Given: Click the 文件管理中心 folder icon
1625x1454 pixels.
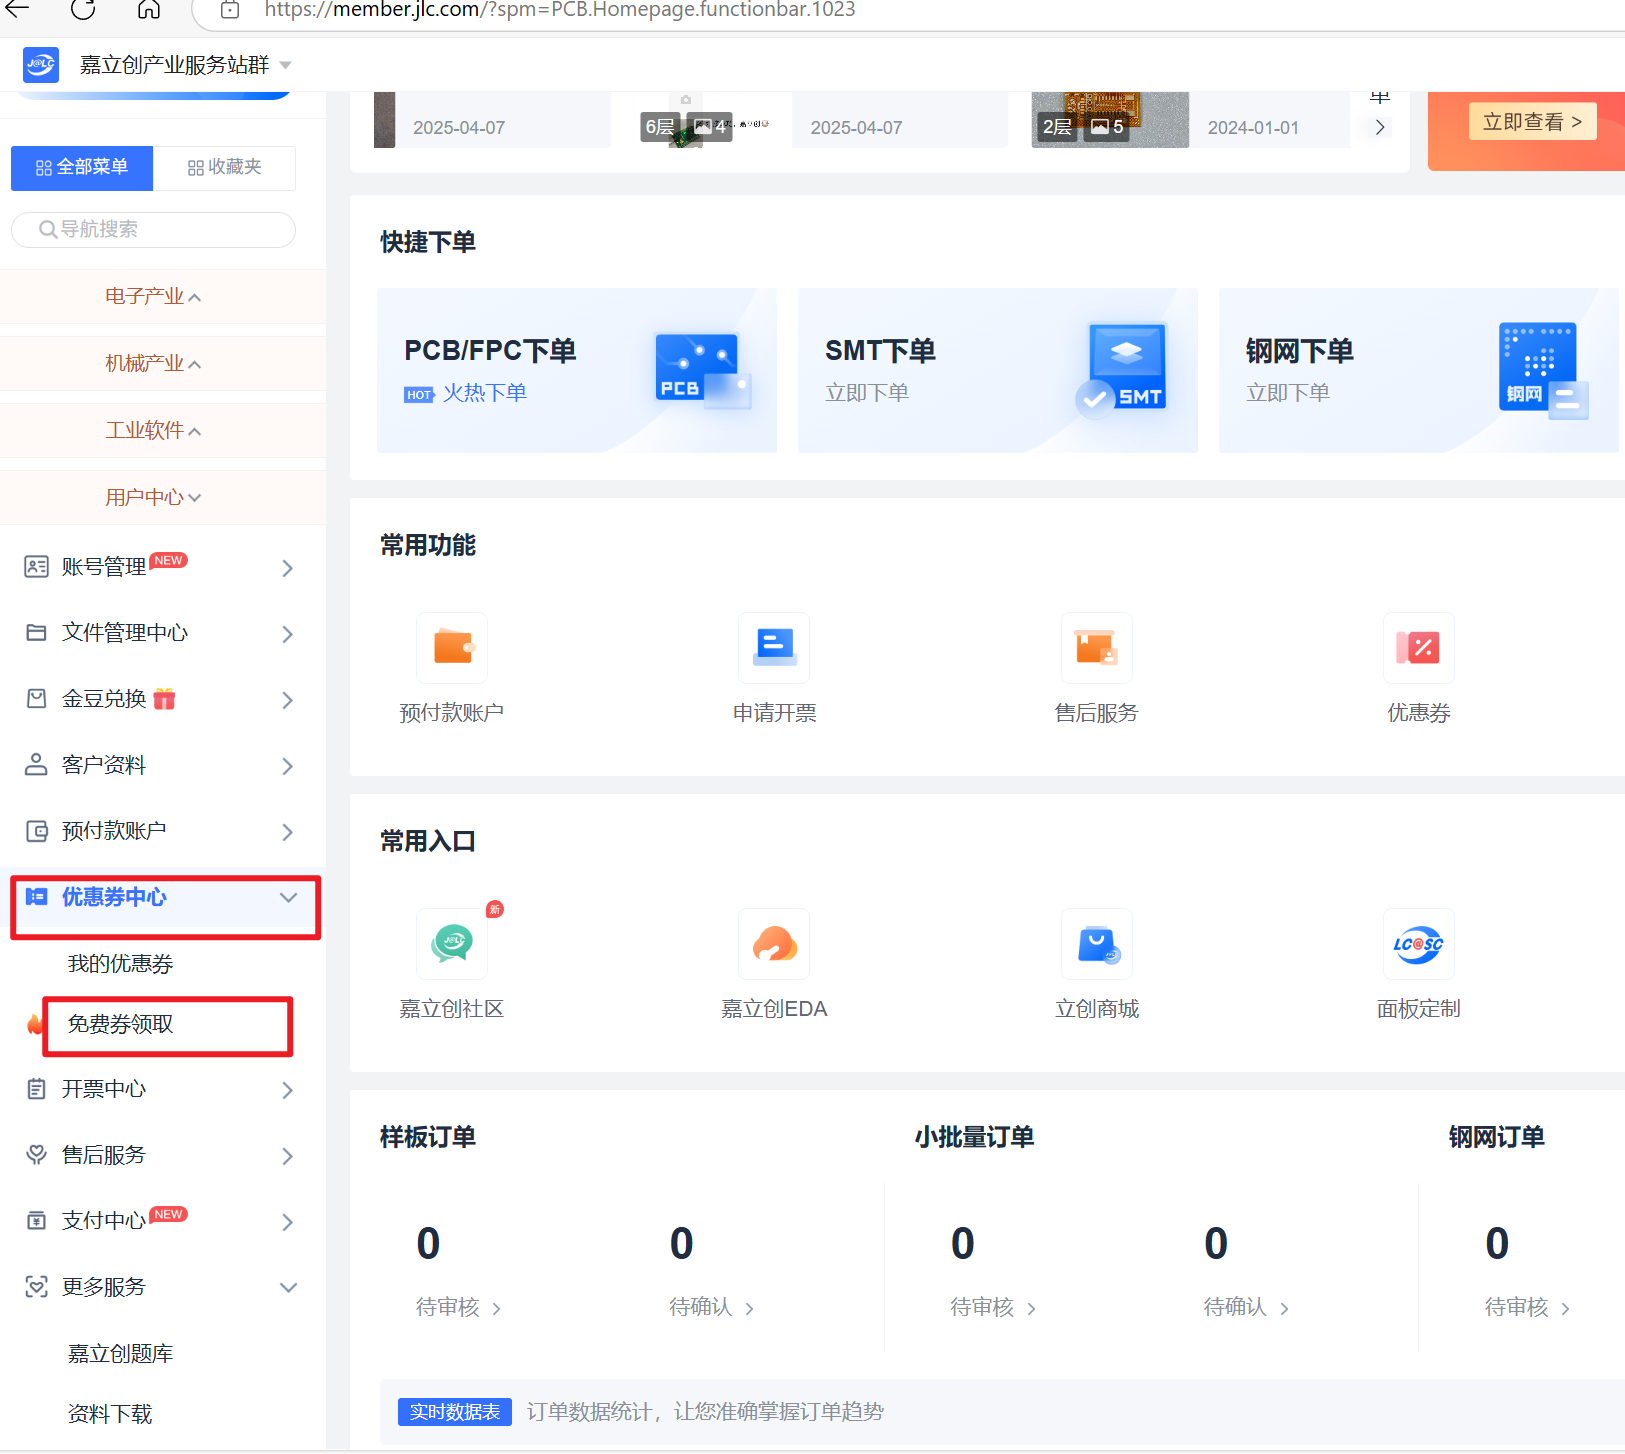Looking at the screenshot, I should coord(36,633).
